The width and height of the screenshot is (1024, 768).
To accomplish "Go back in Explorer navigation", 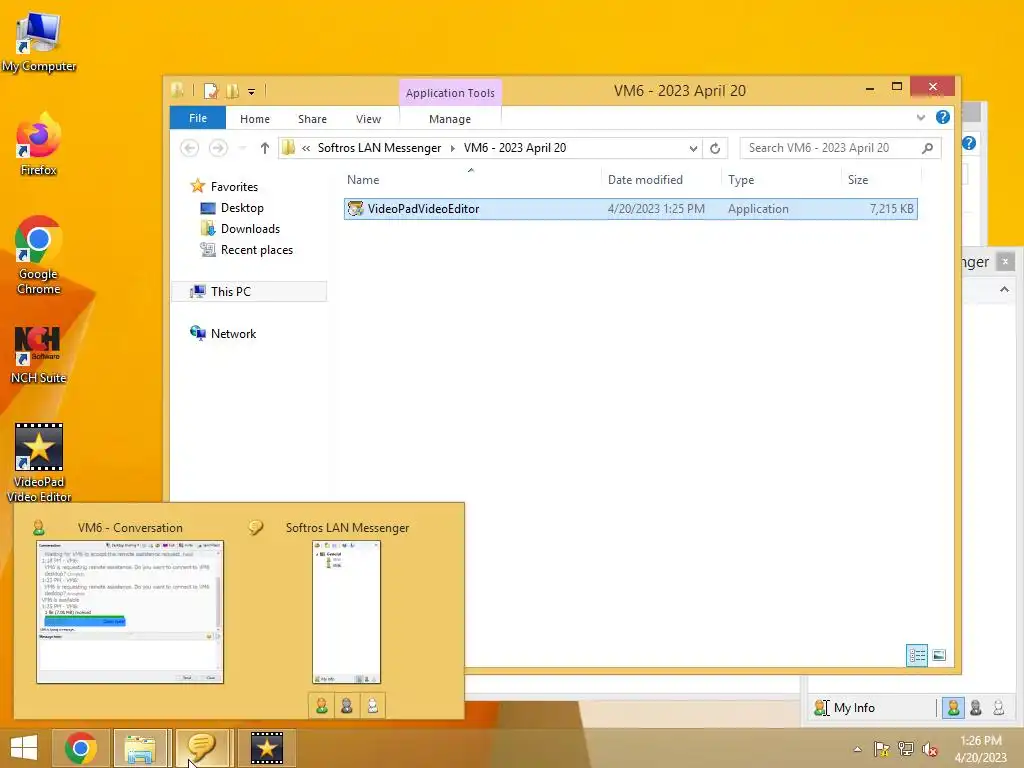I will pos(189,148).
